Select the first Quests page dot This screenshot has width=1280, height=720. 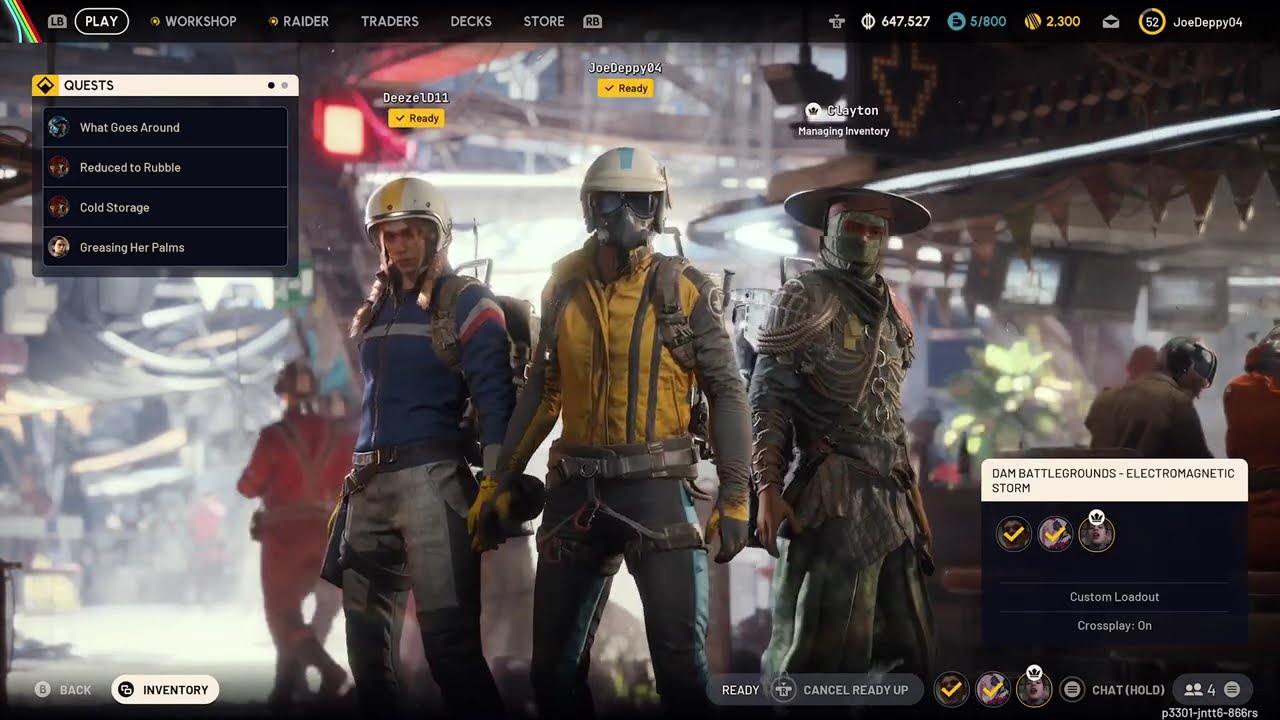coord(271,85)
